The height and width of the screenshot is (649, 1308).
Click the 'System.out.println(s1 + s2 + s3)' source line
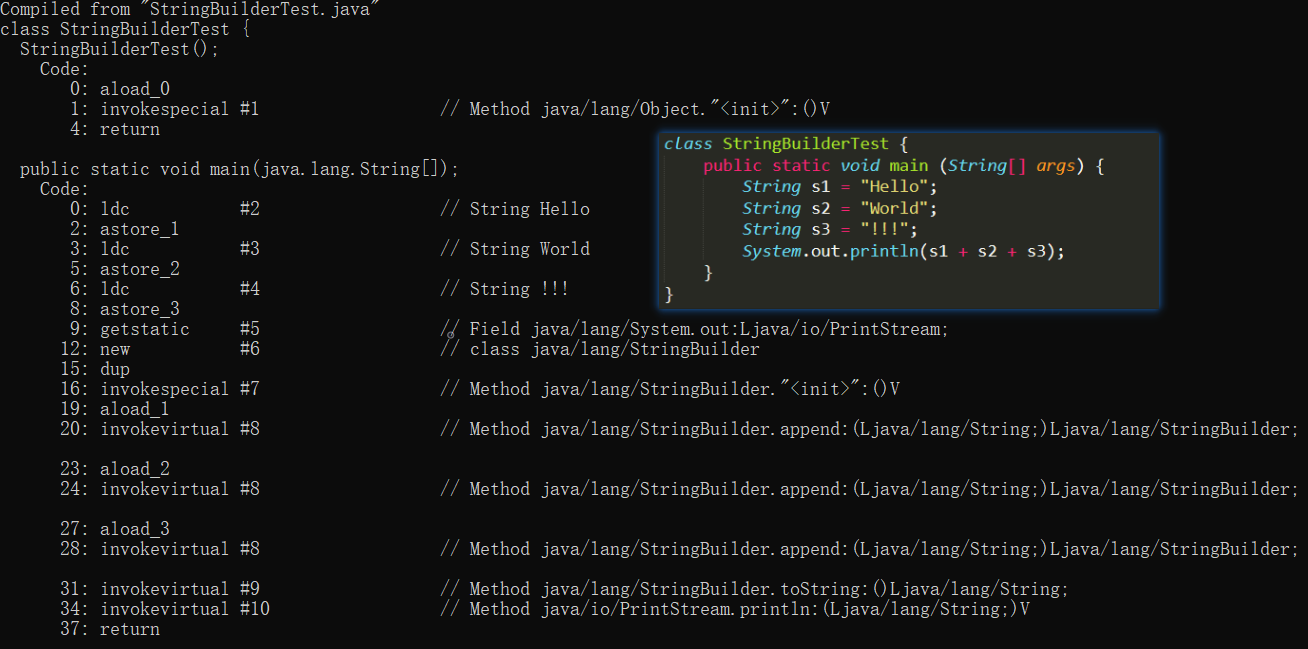tap(903, 251)
